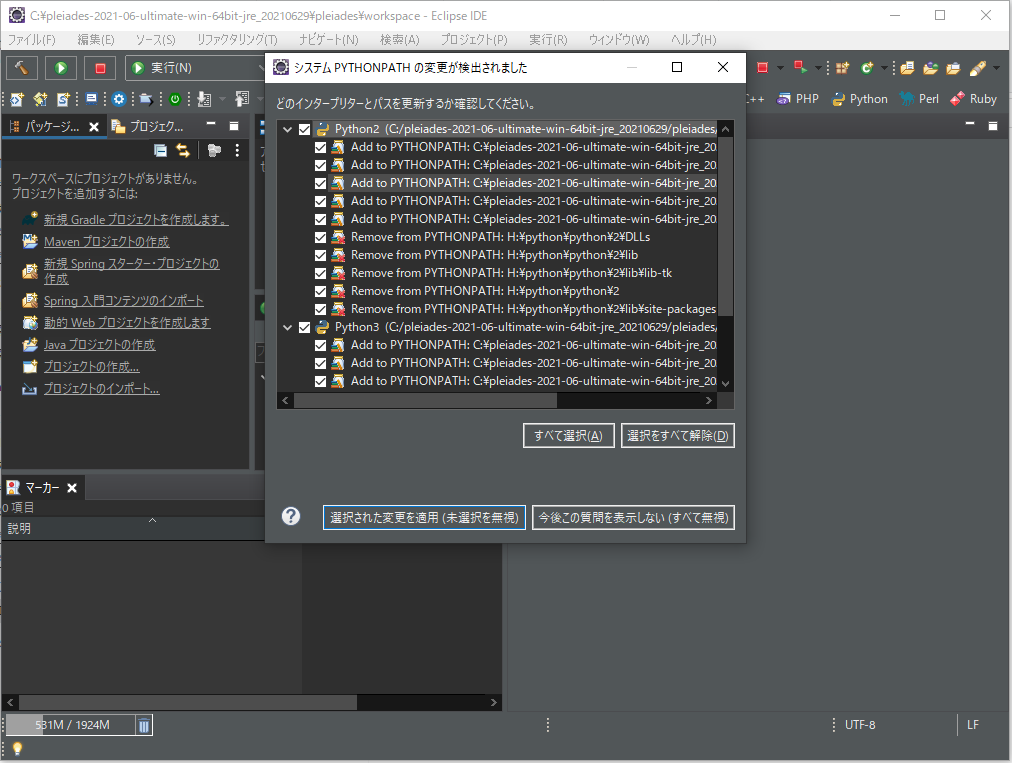Run garbage collector trash icon

(144, 726)
